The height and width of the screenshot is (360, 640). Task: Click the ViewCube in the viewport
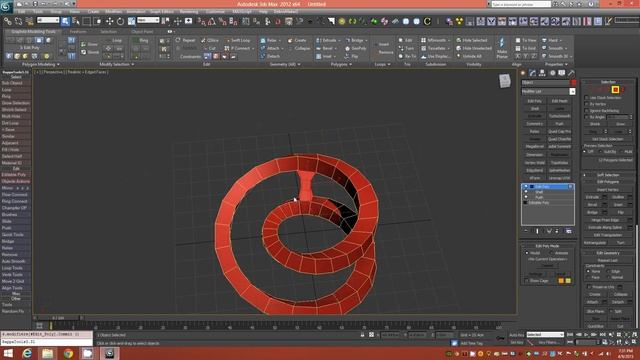pyautogui.click(x=504, y=80)
